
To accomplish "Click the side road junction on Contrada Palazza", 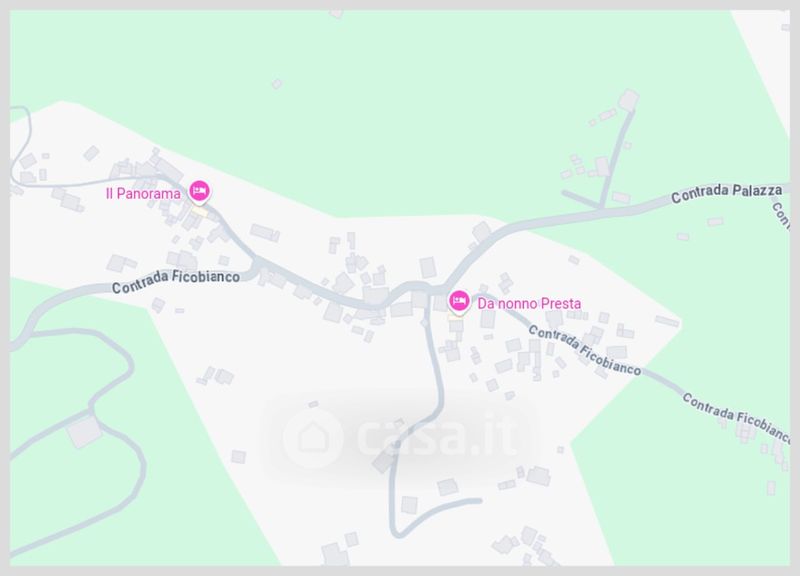I will (602, 208).
